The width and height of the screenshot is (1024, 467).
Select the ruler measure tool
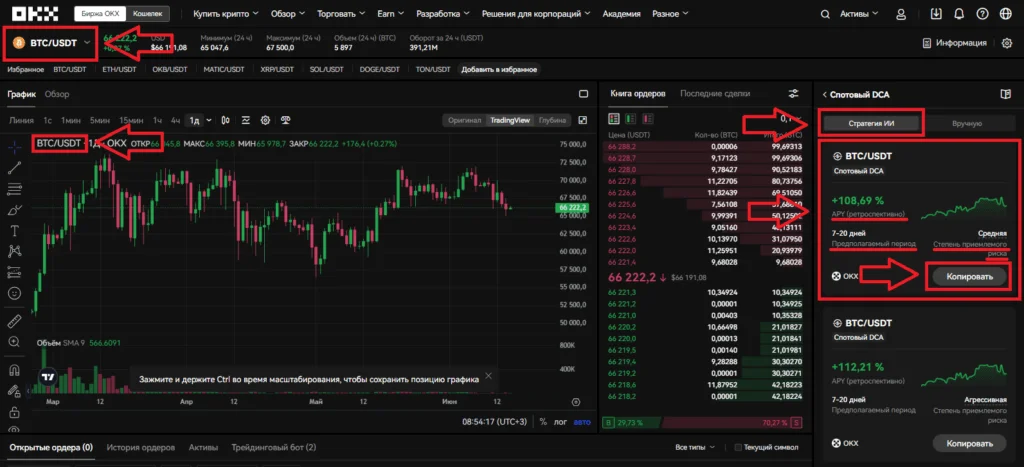(x=14, y=321)
